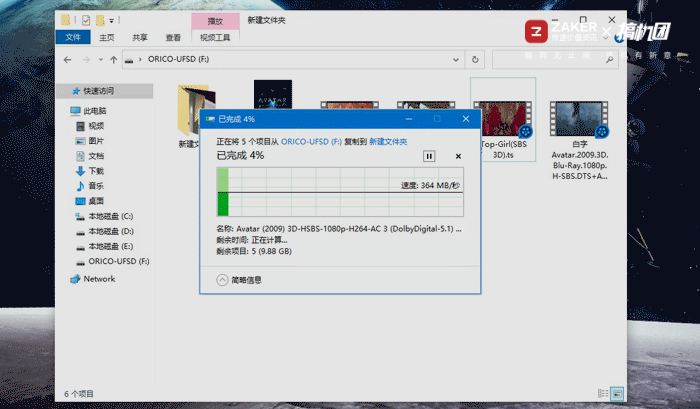The width and height of the screenshot is (700, 409).
Task: Click the search magnifier icon
Action: pyautogui.click(x=609, y=59)
